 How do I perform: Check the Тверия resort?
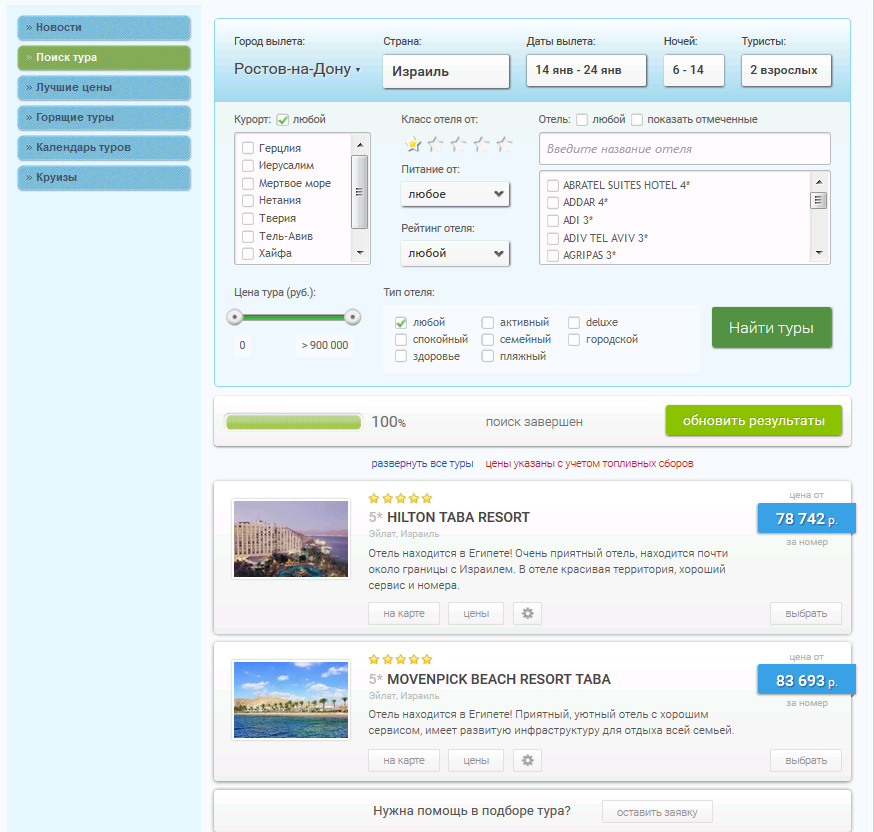click(248, 218)
